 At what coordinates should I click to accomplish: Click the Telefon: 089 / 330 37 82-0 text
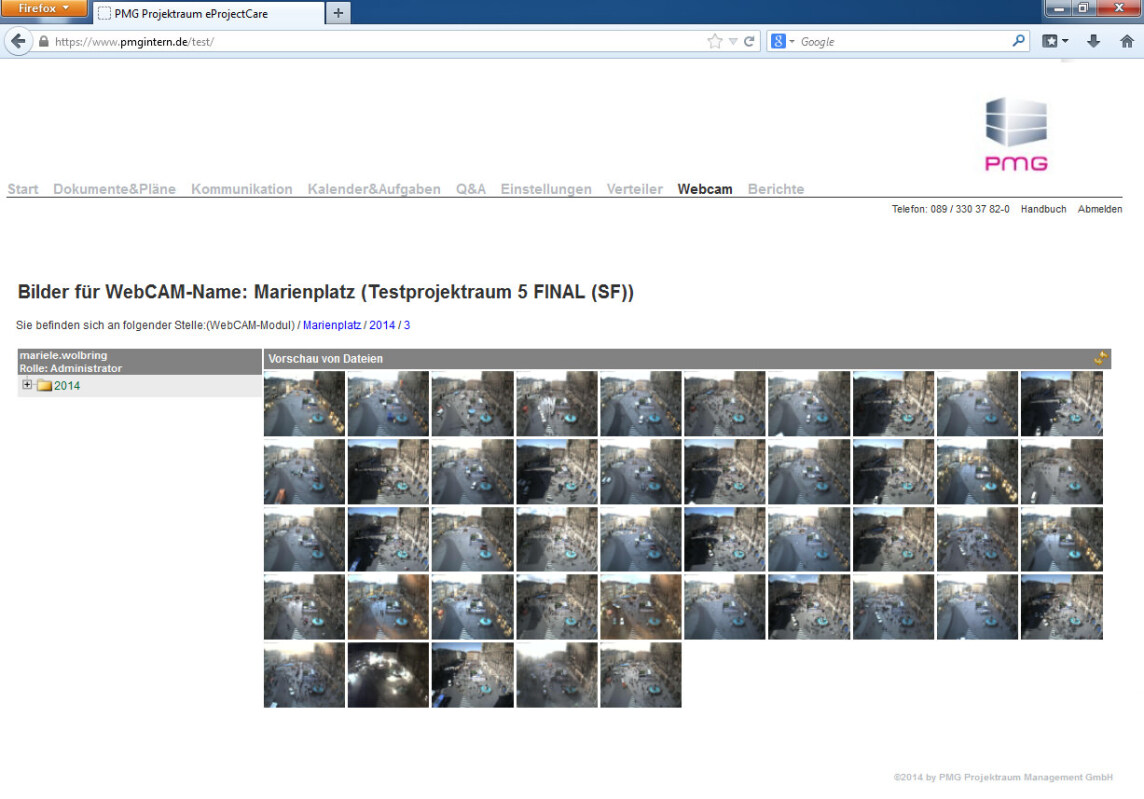point(951,209)
